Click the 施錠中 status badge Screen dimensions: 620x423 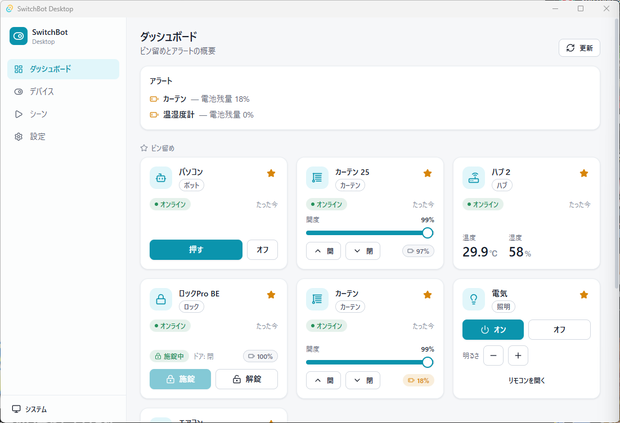click(x=169, y=356)
